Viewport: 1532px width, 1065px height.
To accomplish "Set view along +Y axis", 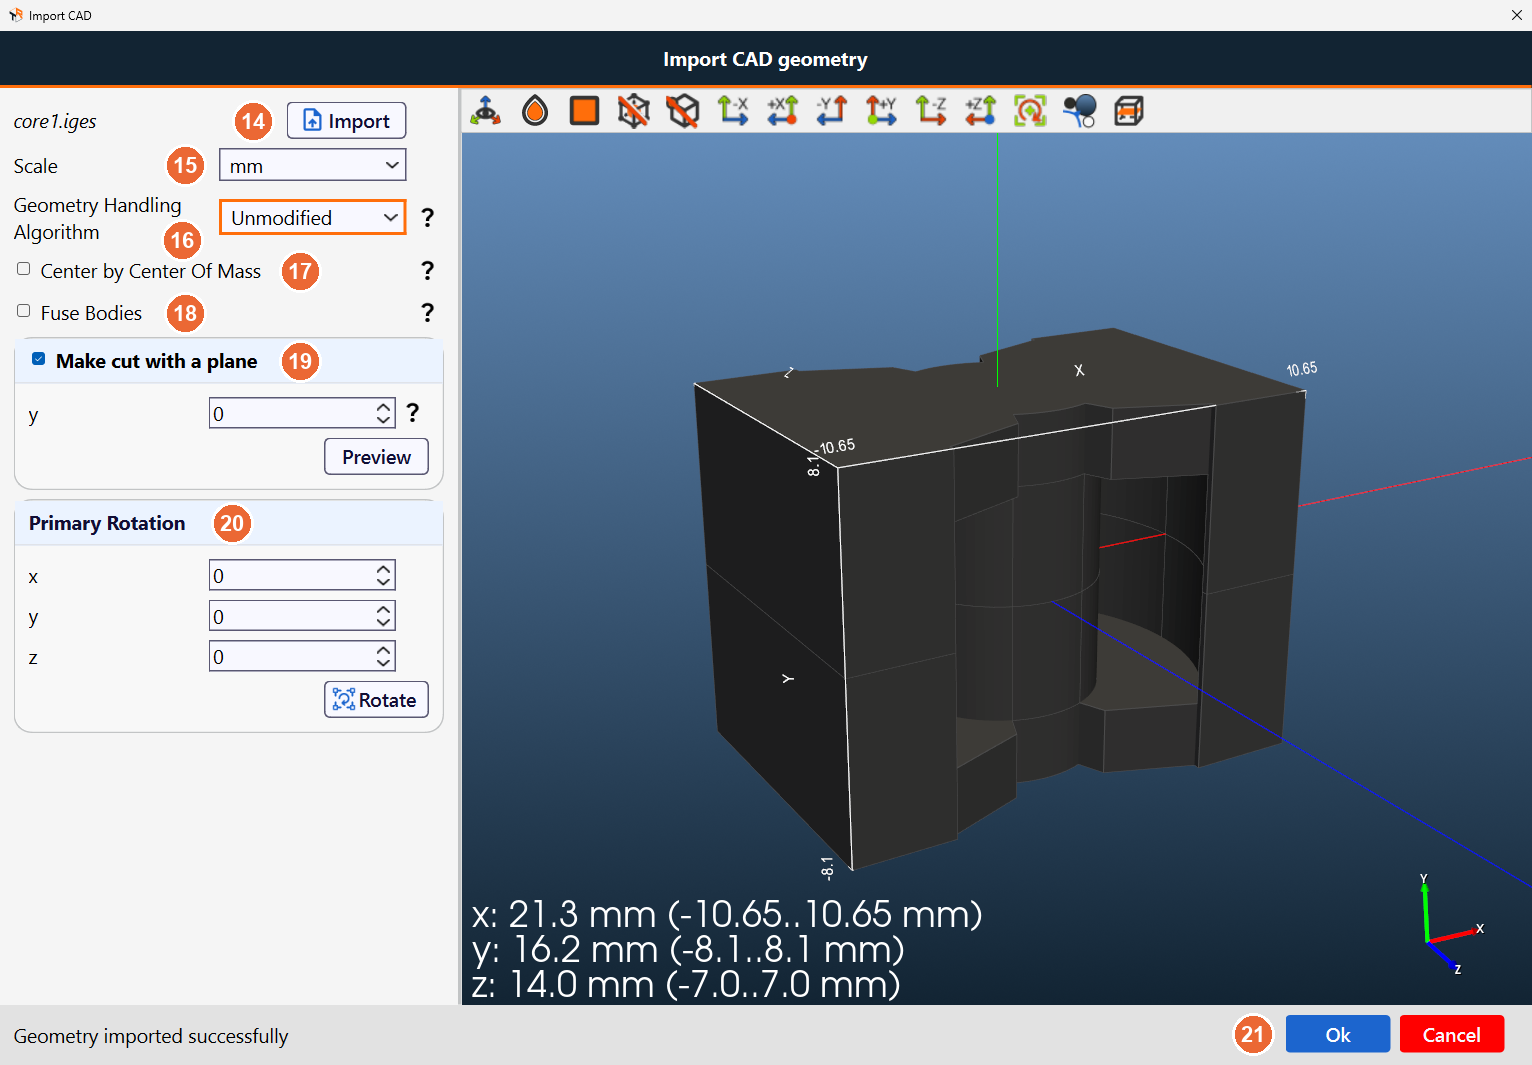I will (x=881, y=111).
